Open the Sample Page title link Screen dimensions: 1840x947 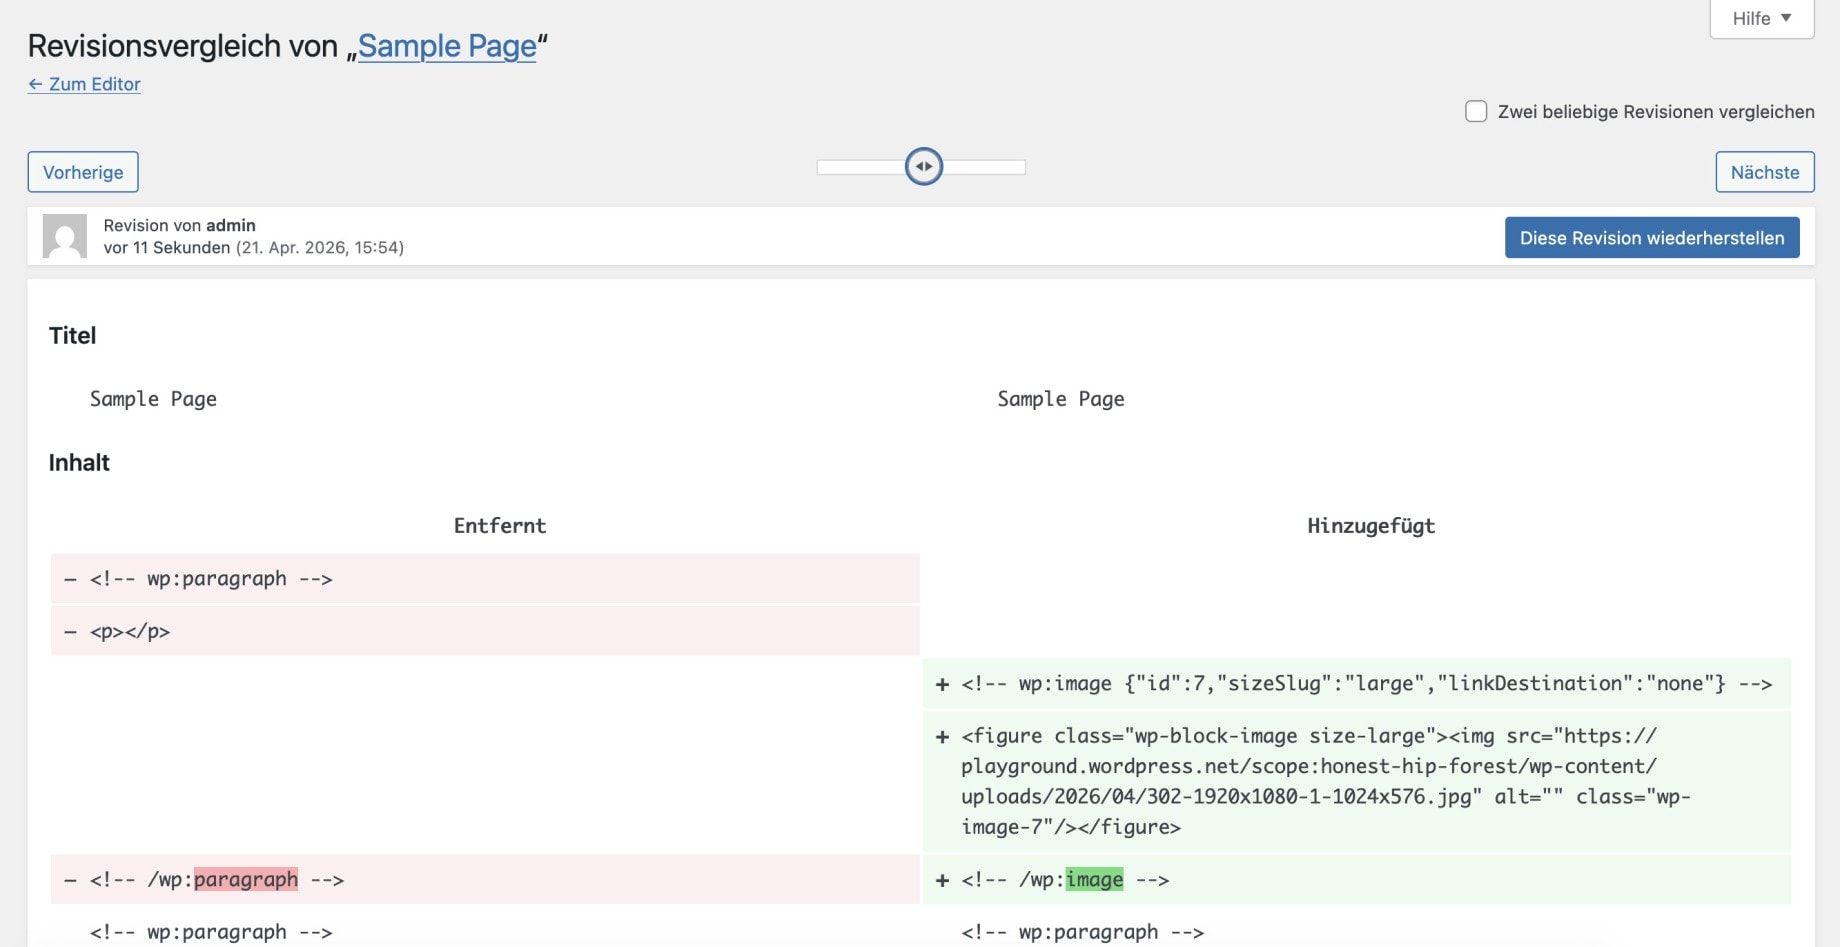[x=447, y=46]
